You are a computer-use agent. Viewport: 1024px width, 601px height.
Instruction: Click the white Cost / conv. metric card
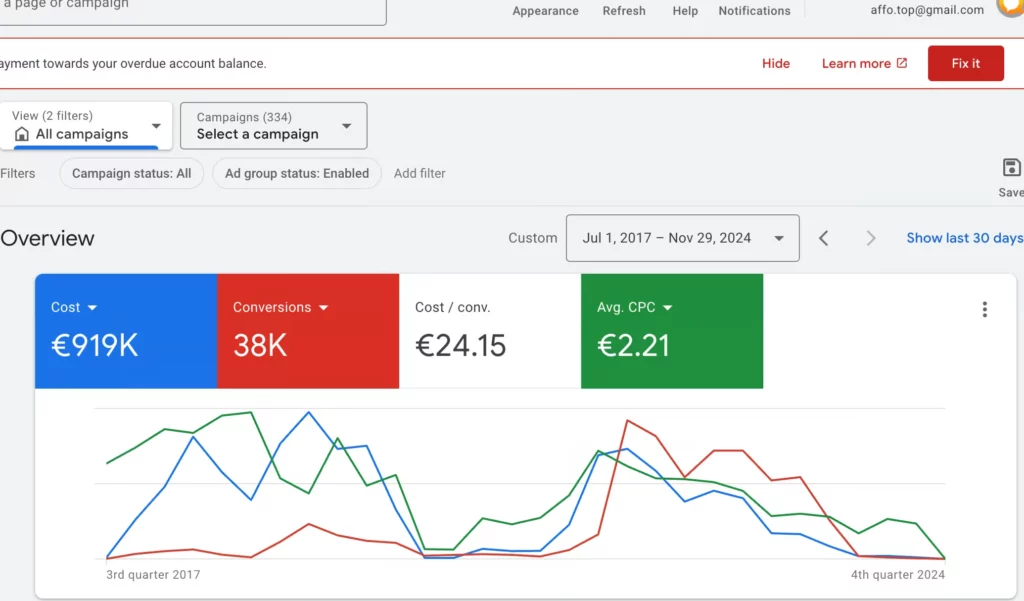(490, 331)
